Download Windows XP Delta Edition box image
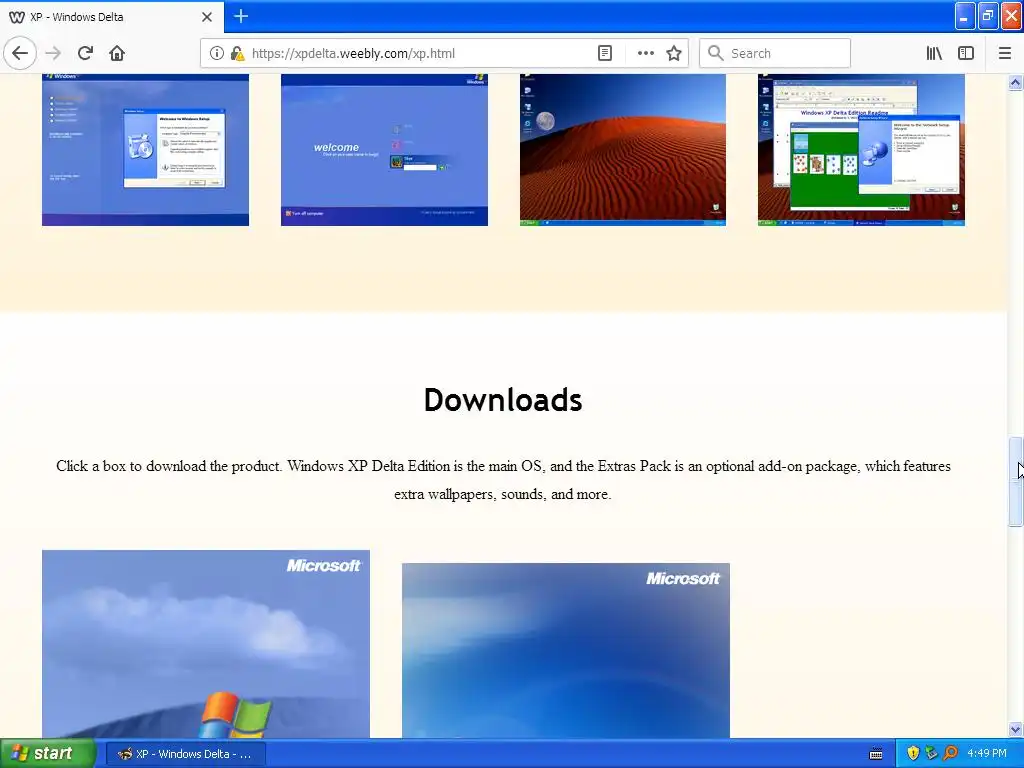Screen dimensions: 1024x768 (x=206, y=644)
